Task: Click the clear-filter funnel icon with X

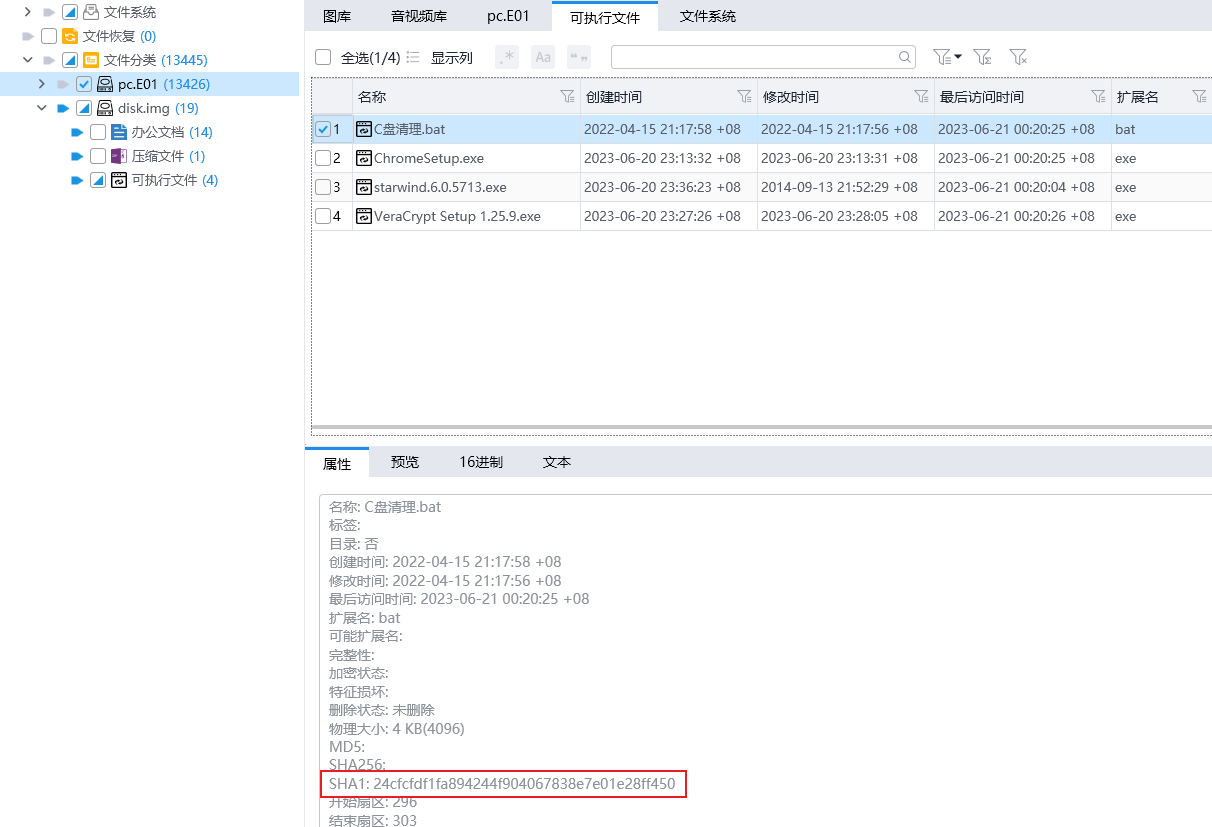Action: pyautogui.click(x=1018, y=57)
